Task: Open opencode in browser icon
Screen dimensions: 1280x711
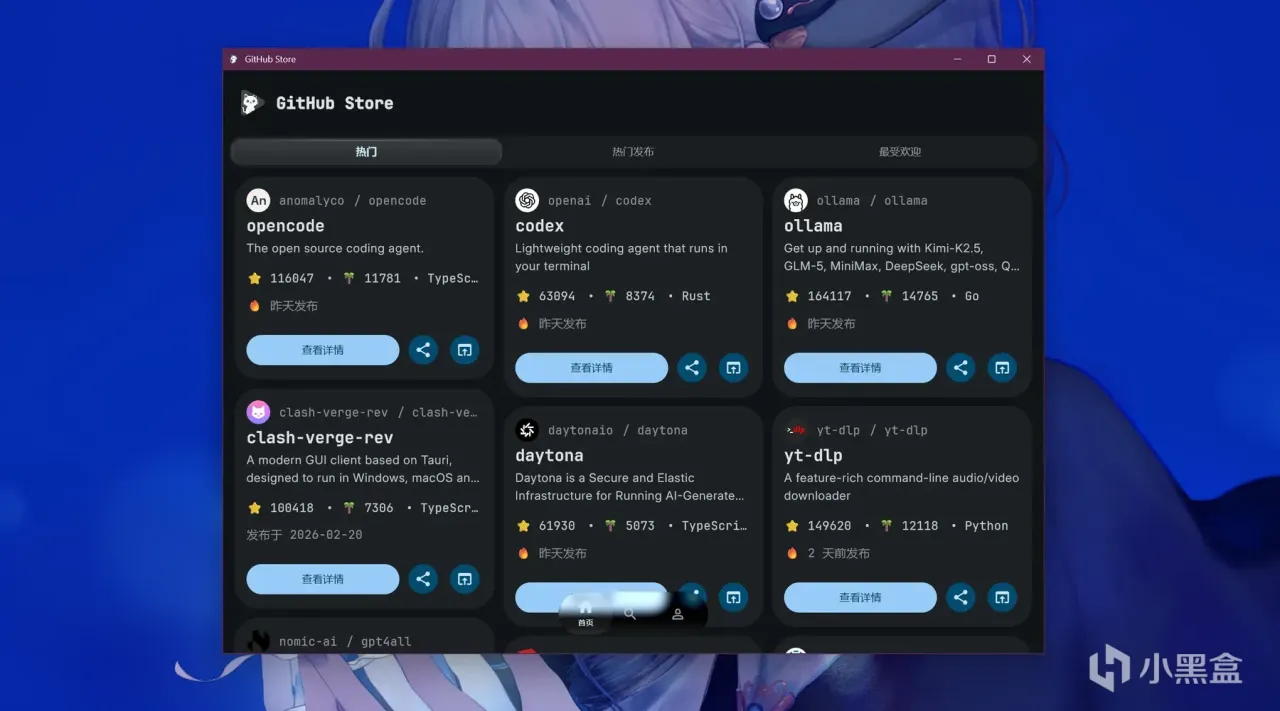Action: click(464, 350)
